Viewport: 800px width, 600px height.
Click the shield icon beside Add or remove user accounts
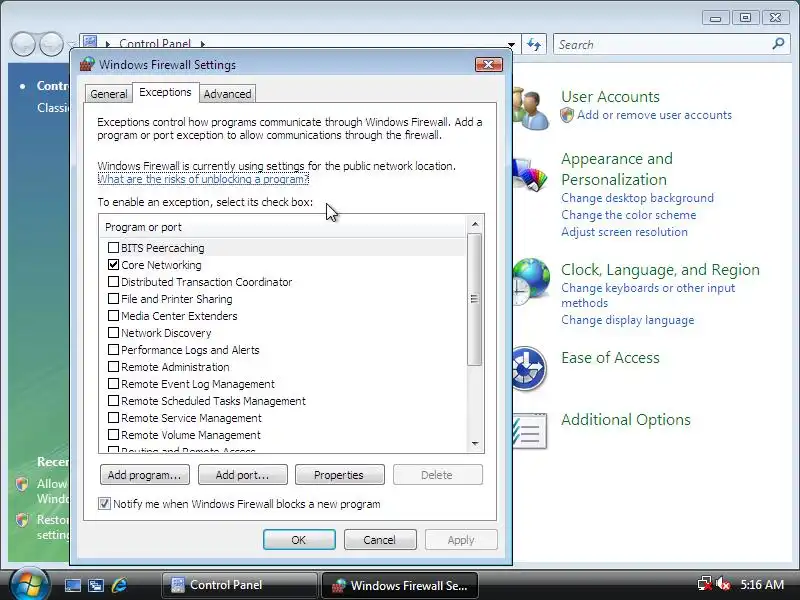coord(567,115)
